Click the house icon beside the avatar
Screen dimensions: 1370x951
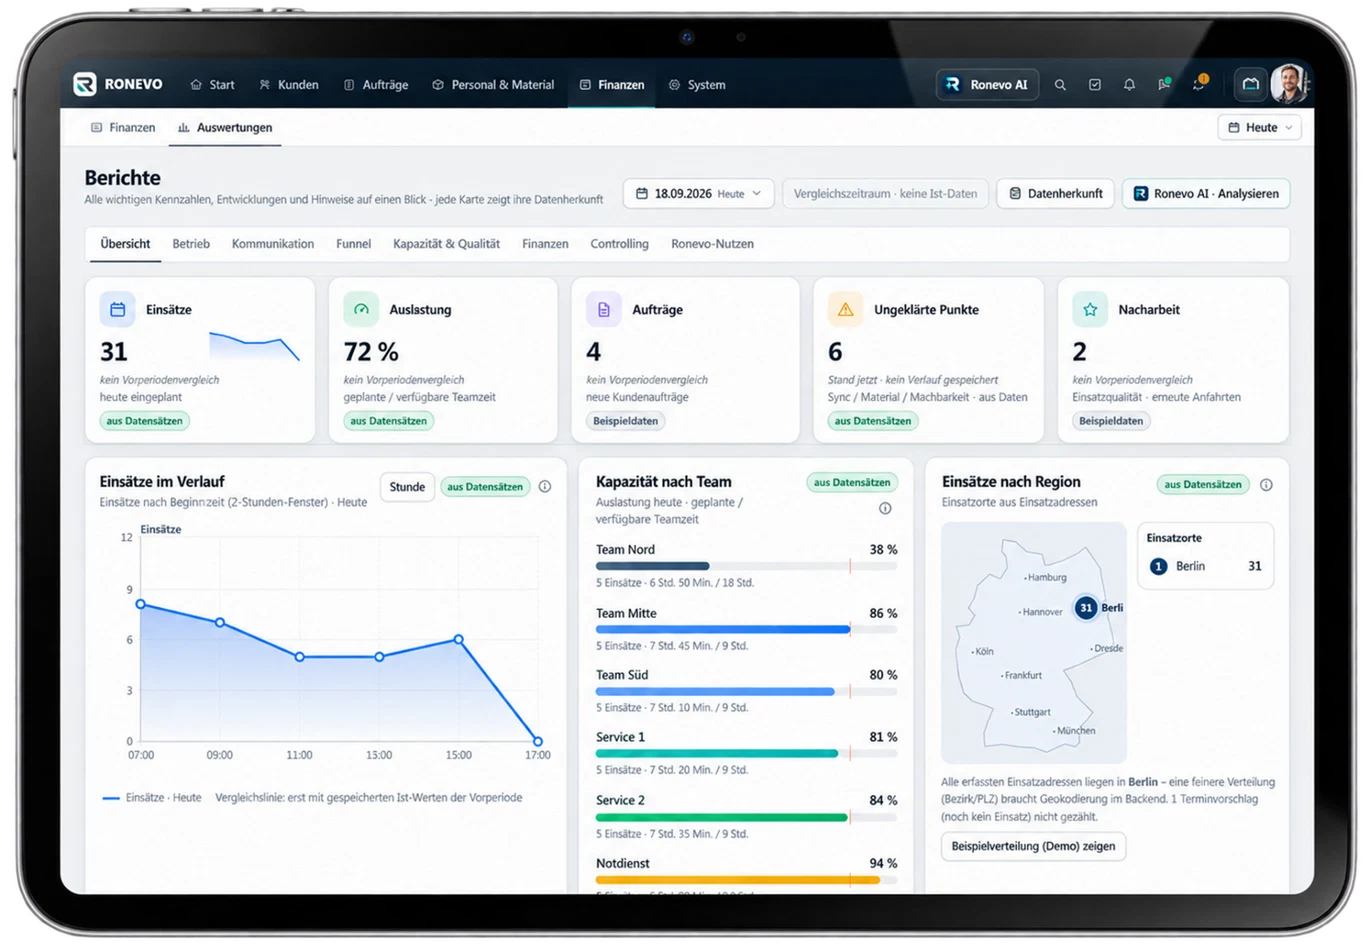click(x=1250, y=84)
